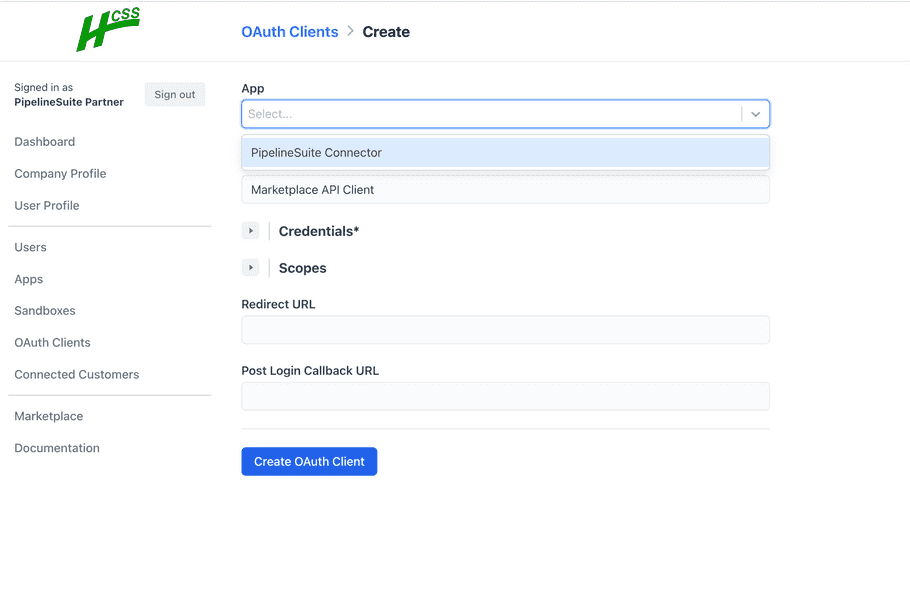
Task: Open the OAuth Clients breadcrumb link
Action: 289,31
